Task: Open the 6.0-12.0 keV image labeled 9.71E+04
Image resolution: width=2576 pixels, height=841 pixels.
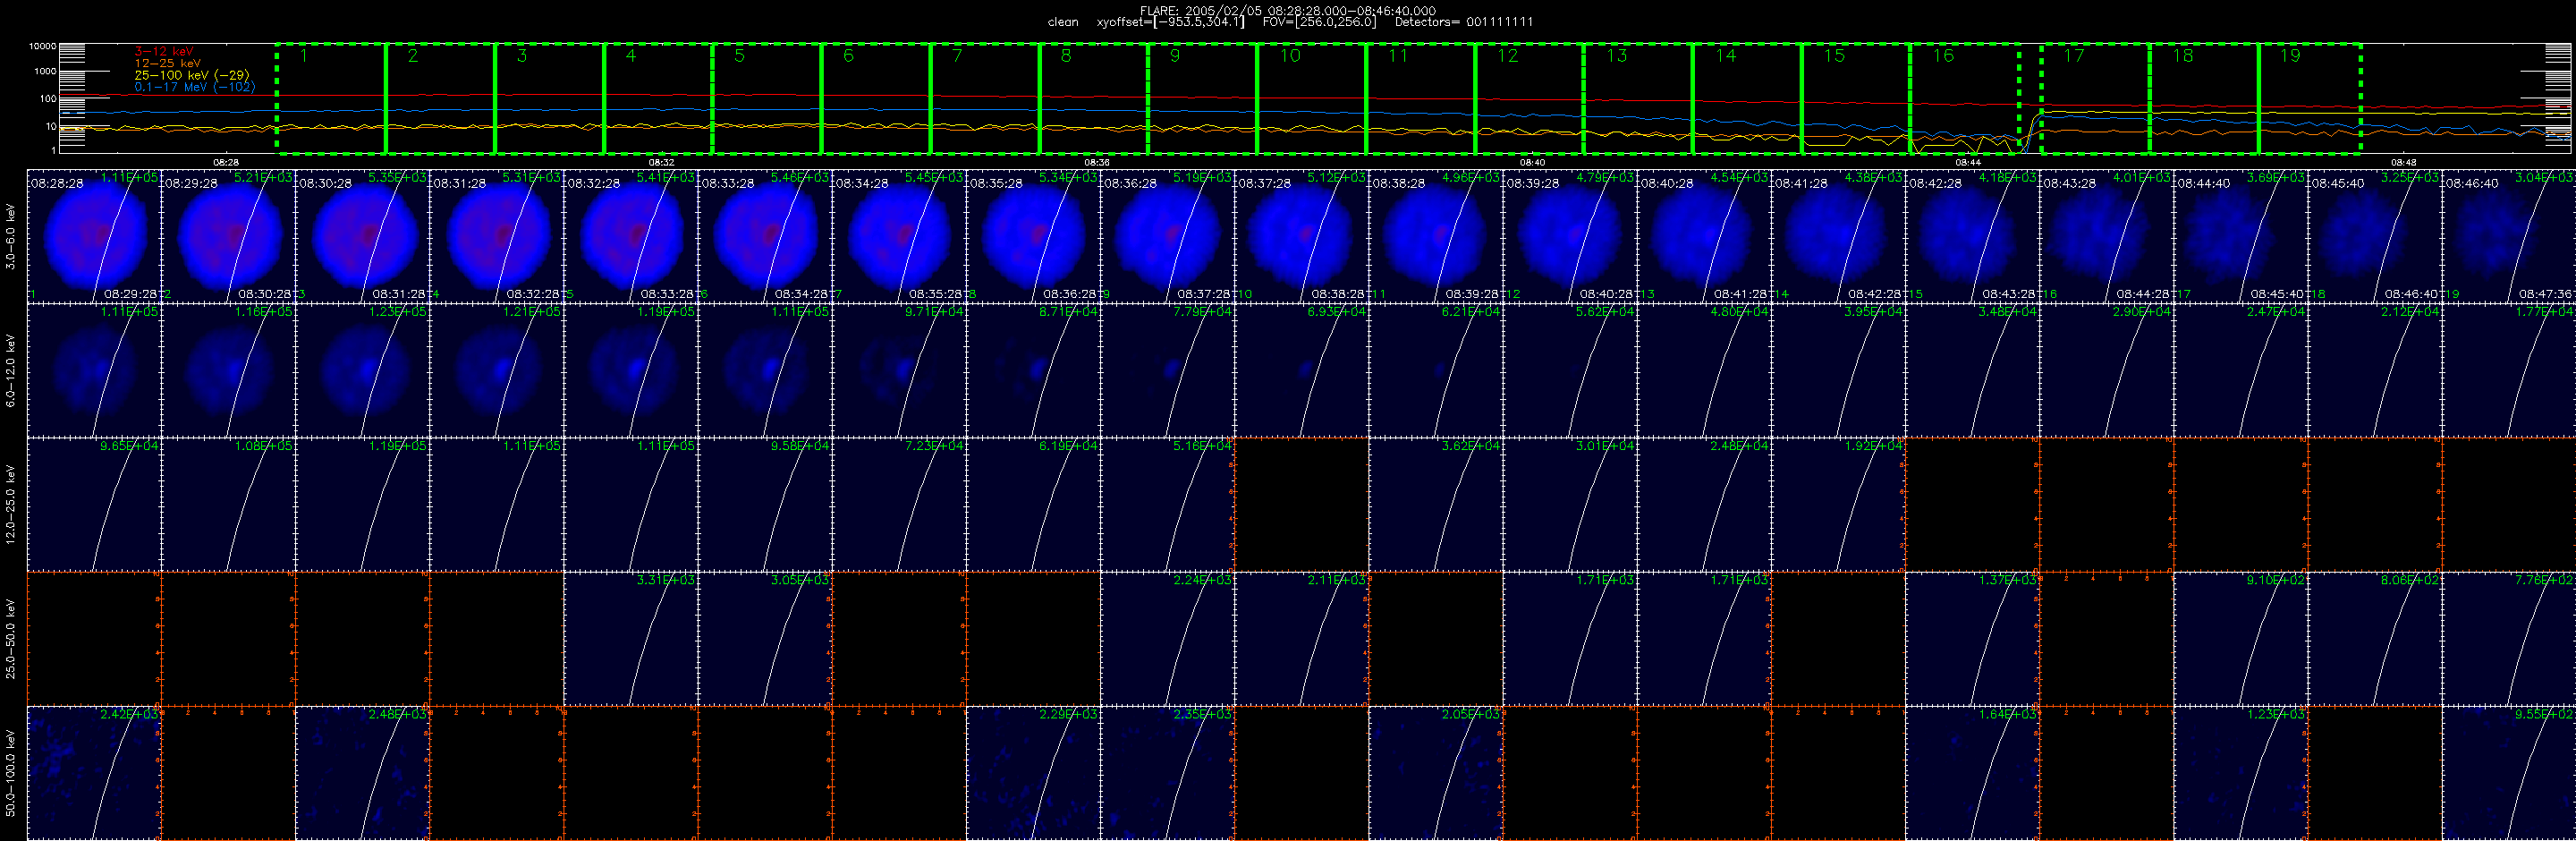Action: (x=900, y=370)
